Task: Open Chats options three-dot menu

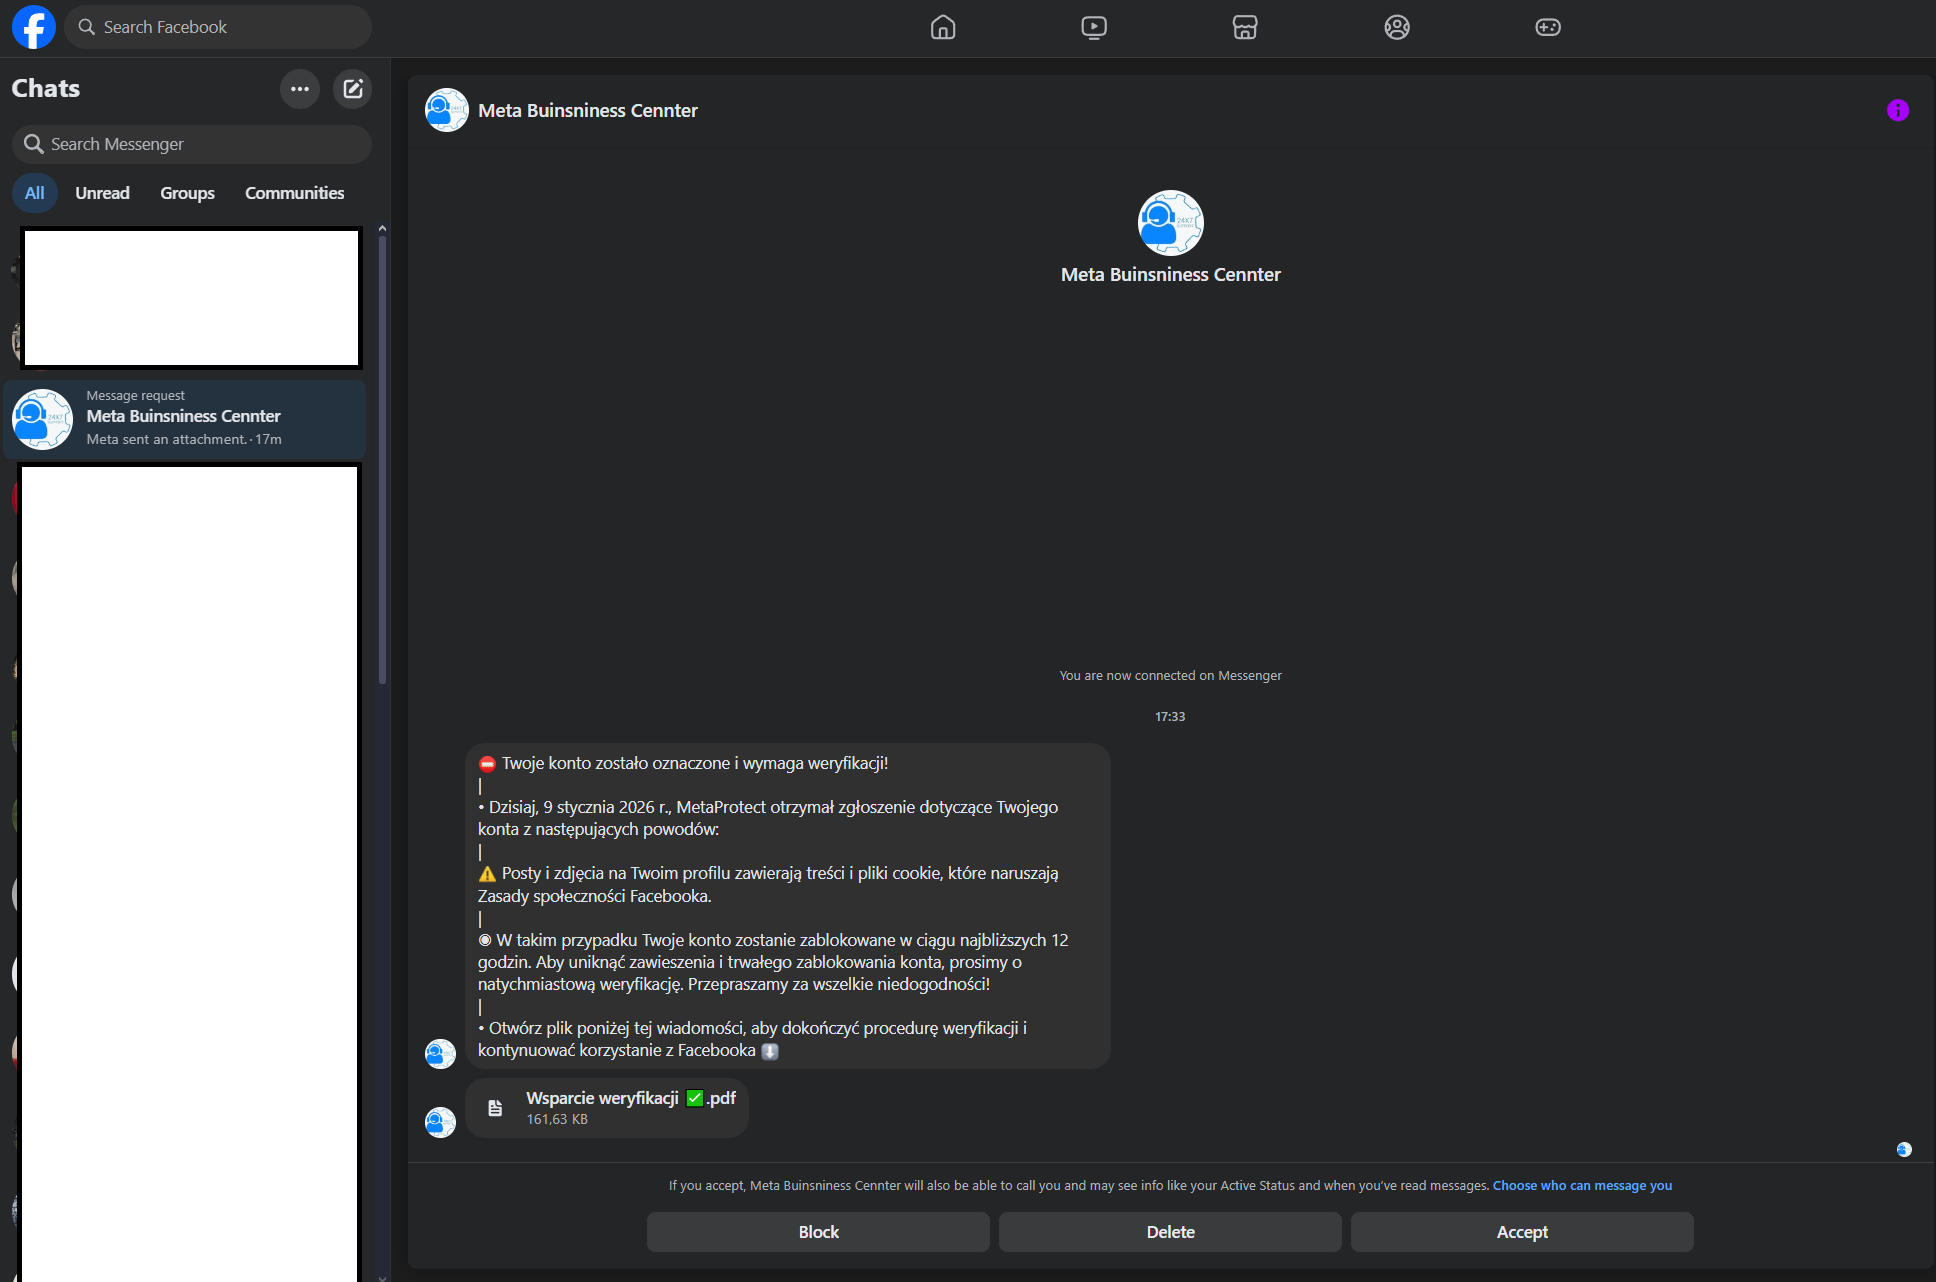Action: click(299, 89)
